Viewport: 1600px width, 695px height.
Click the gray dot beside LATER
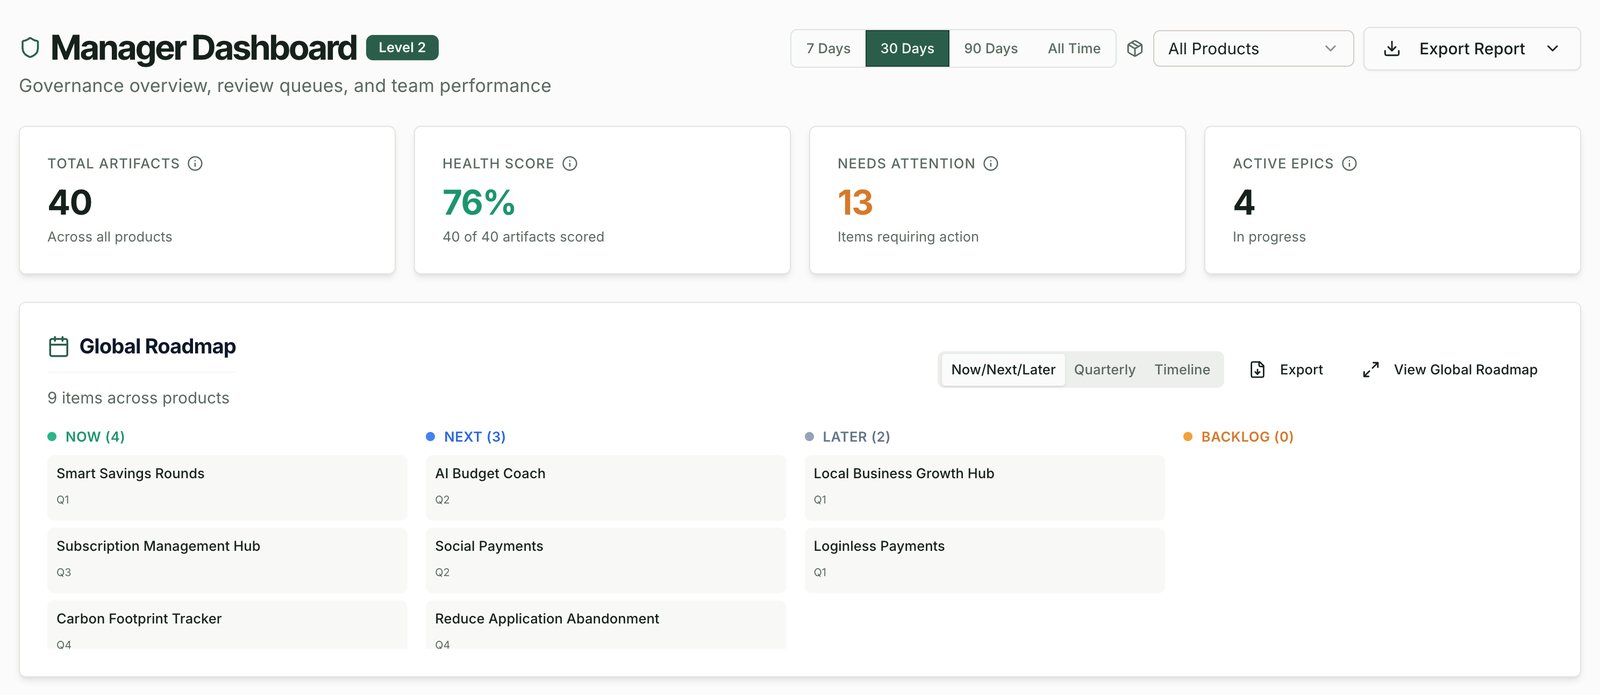(809, 436)
